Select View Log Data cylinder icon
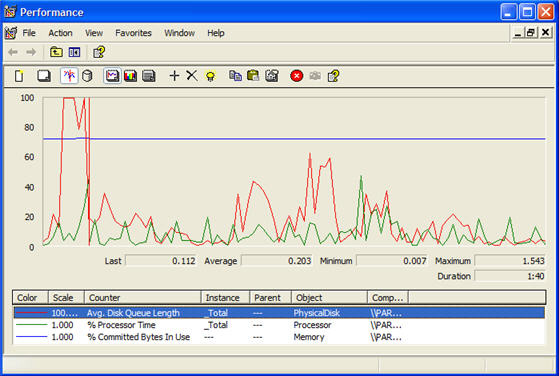This screenshot has width=559, height=376. [87, 76]
